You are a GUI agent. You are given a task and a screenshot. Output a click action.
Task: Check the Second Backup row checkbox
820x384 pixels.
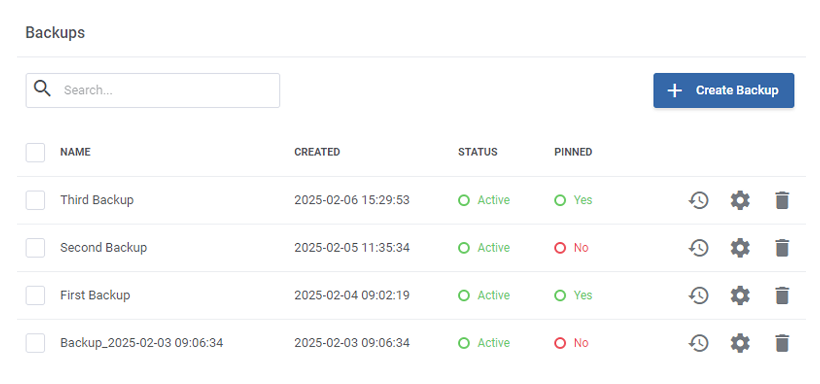pos(35,247)
